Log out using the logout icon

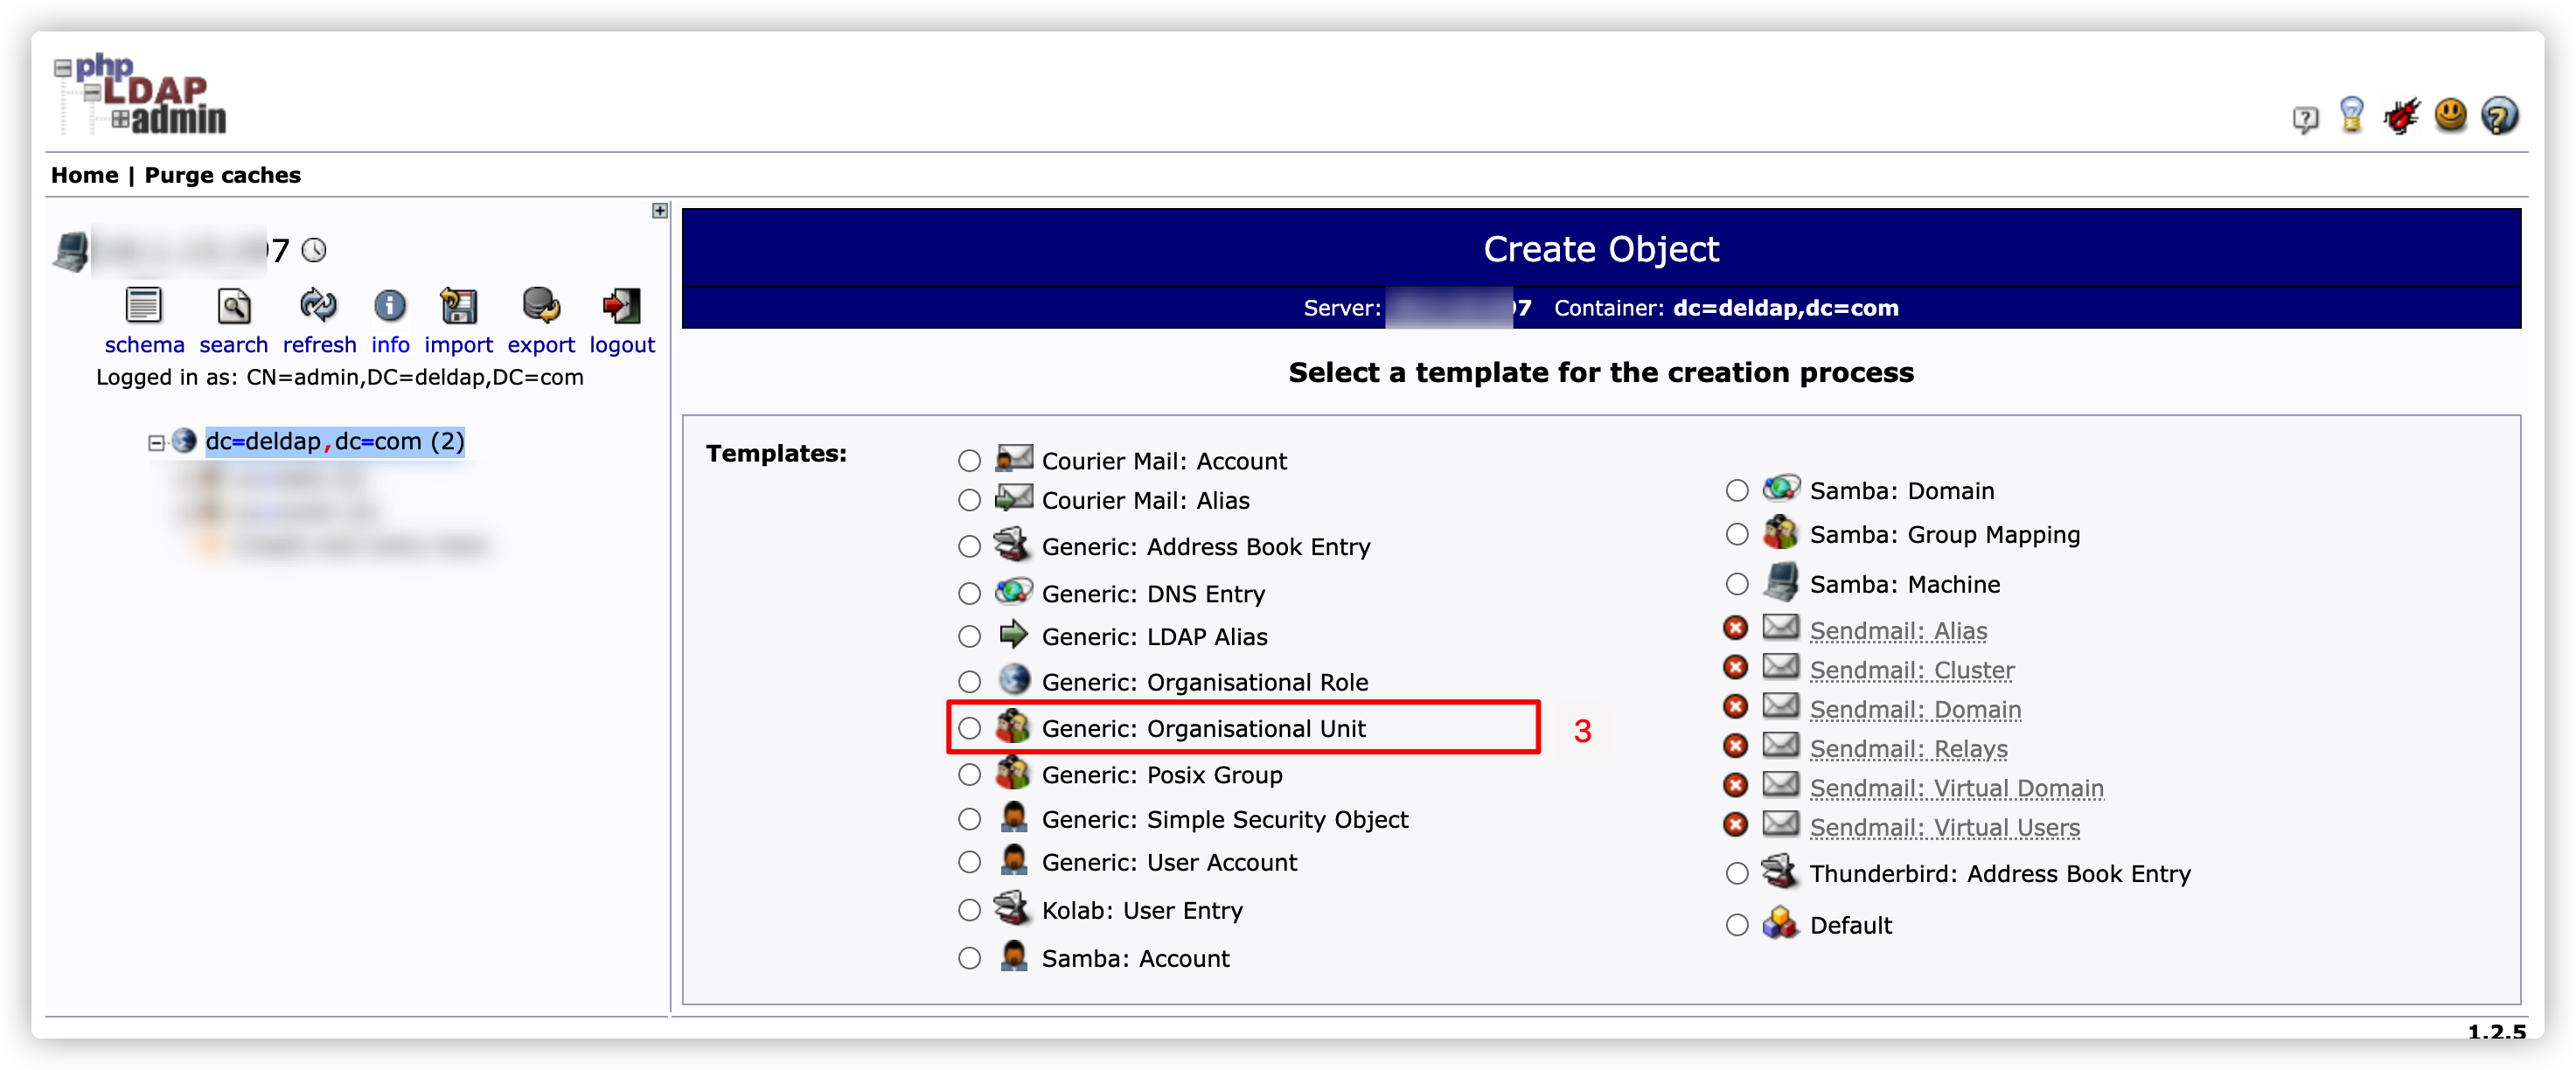620,306
